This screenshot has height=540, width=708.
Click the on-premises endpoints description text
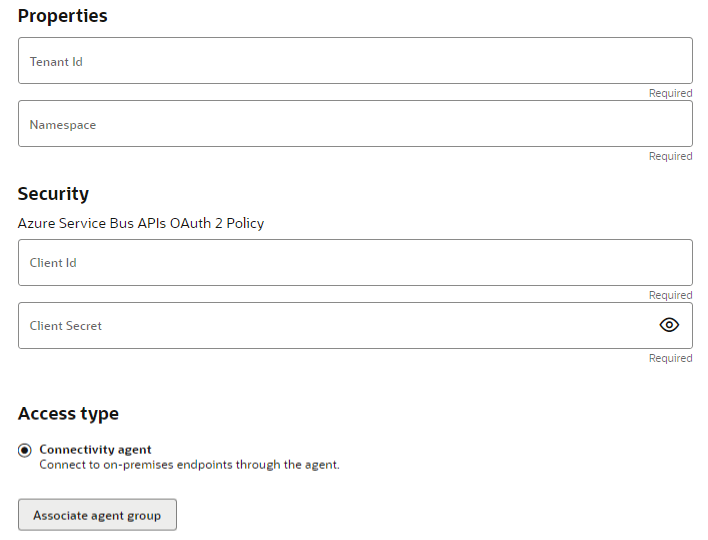coord(189,465)
